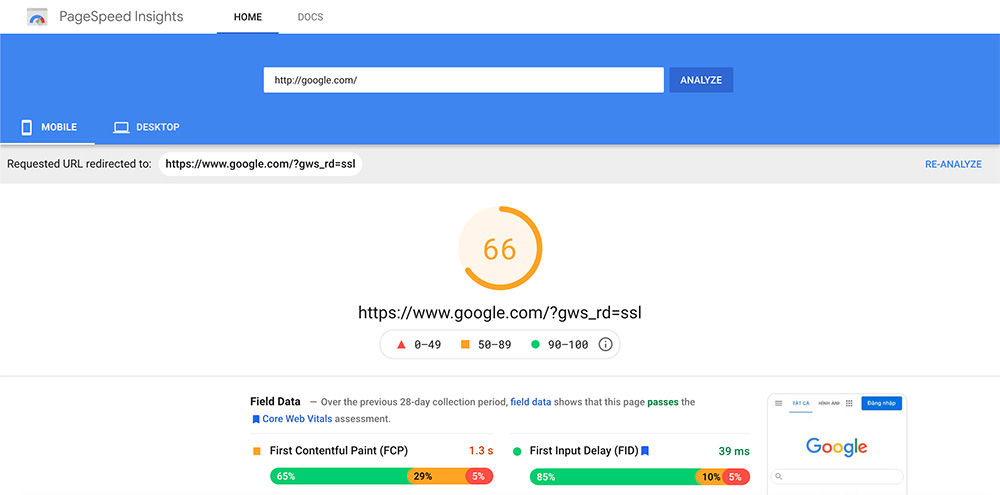
Task: Click the performance score gauge showing 66
Action: click(500, 248)
